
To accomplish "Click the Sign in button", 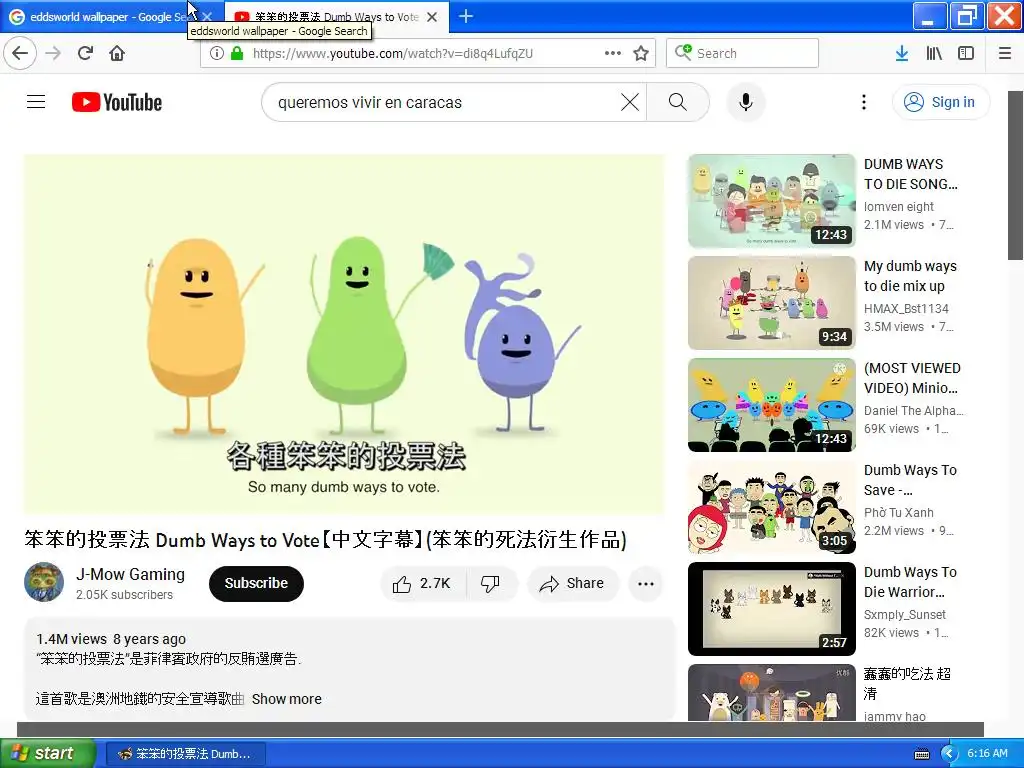I will pos(940,102).
